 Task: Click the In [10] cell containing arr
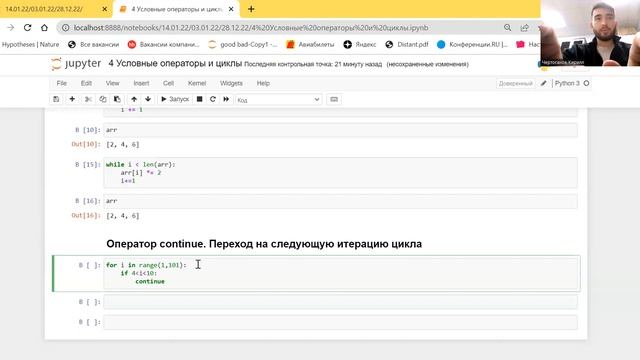(x=340, y=130)
